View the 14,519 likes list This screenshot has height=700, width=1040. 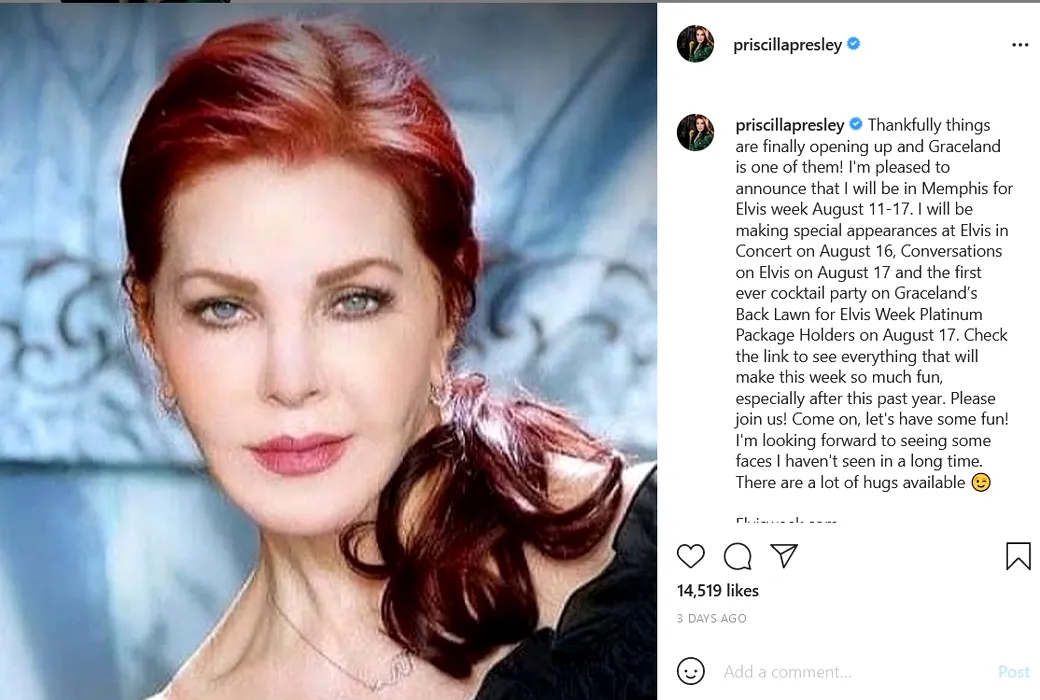tap(718, 591)
